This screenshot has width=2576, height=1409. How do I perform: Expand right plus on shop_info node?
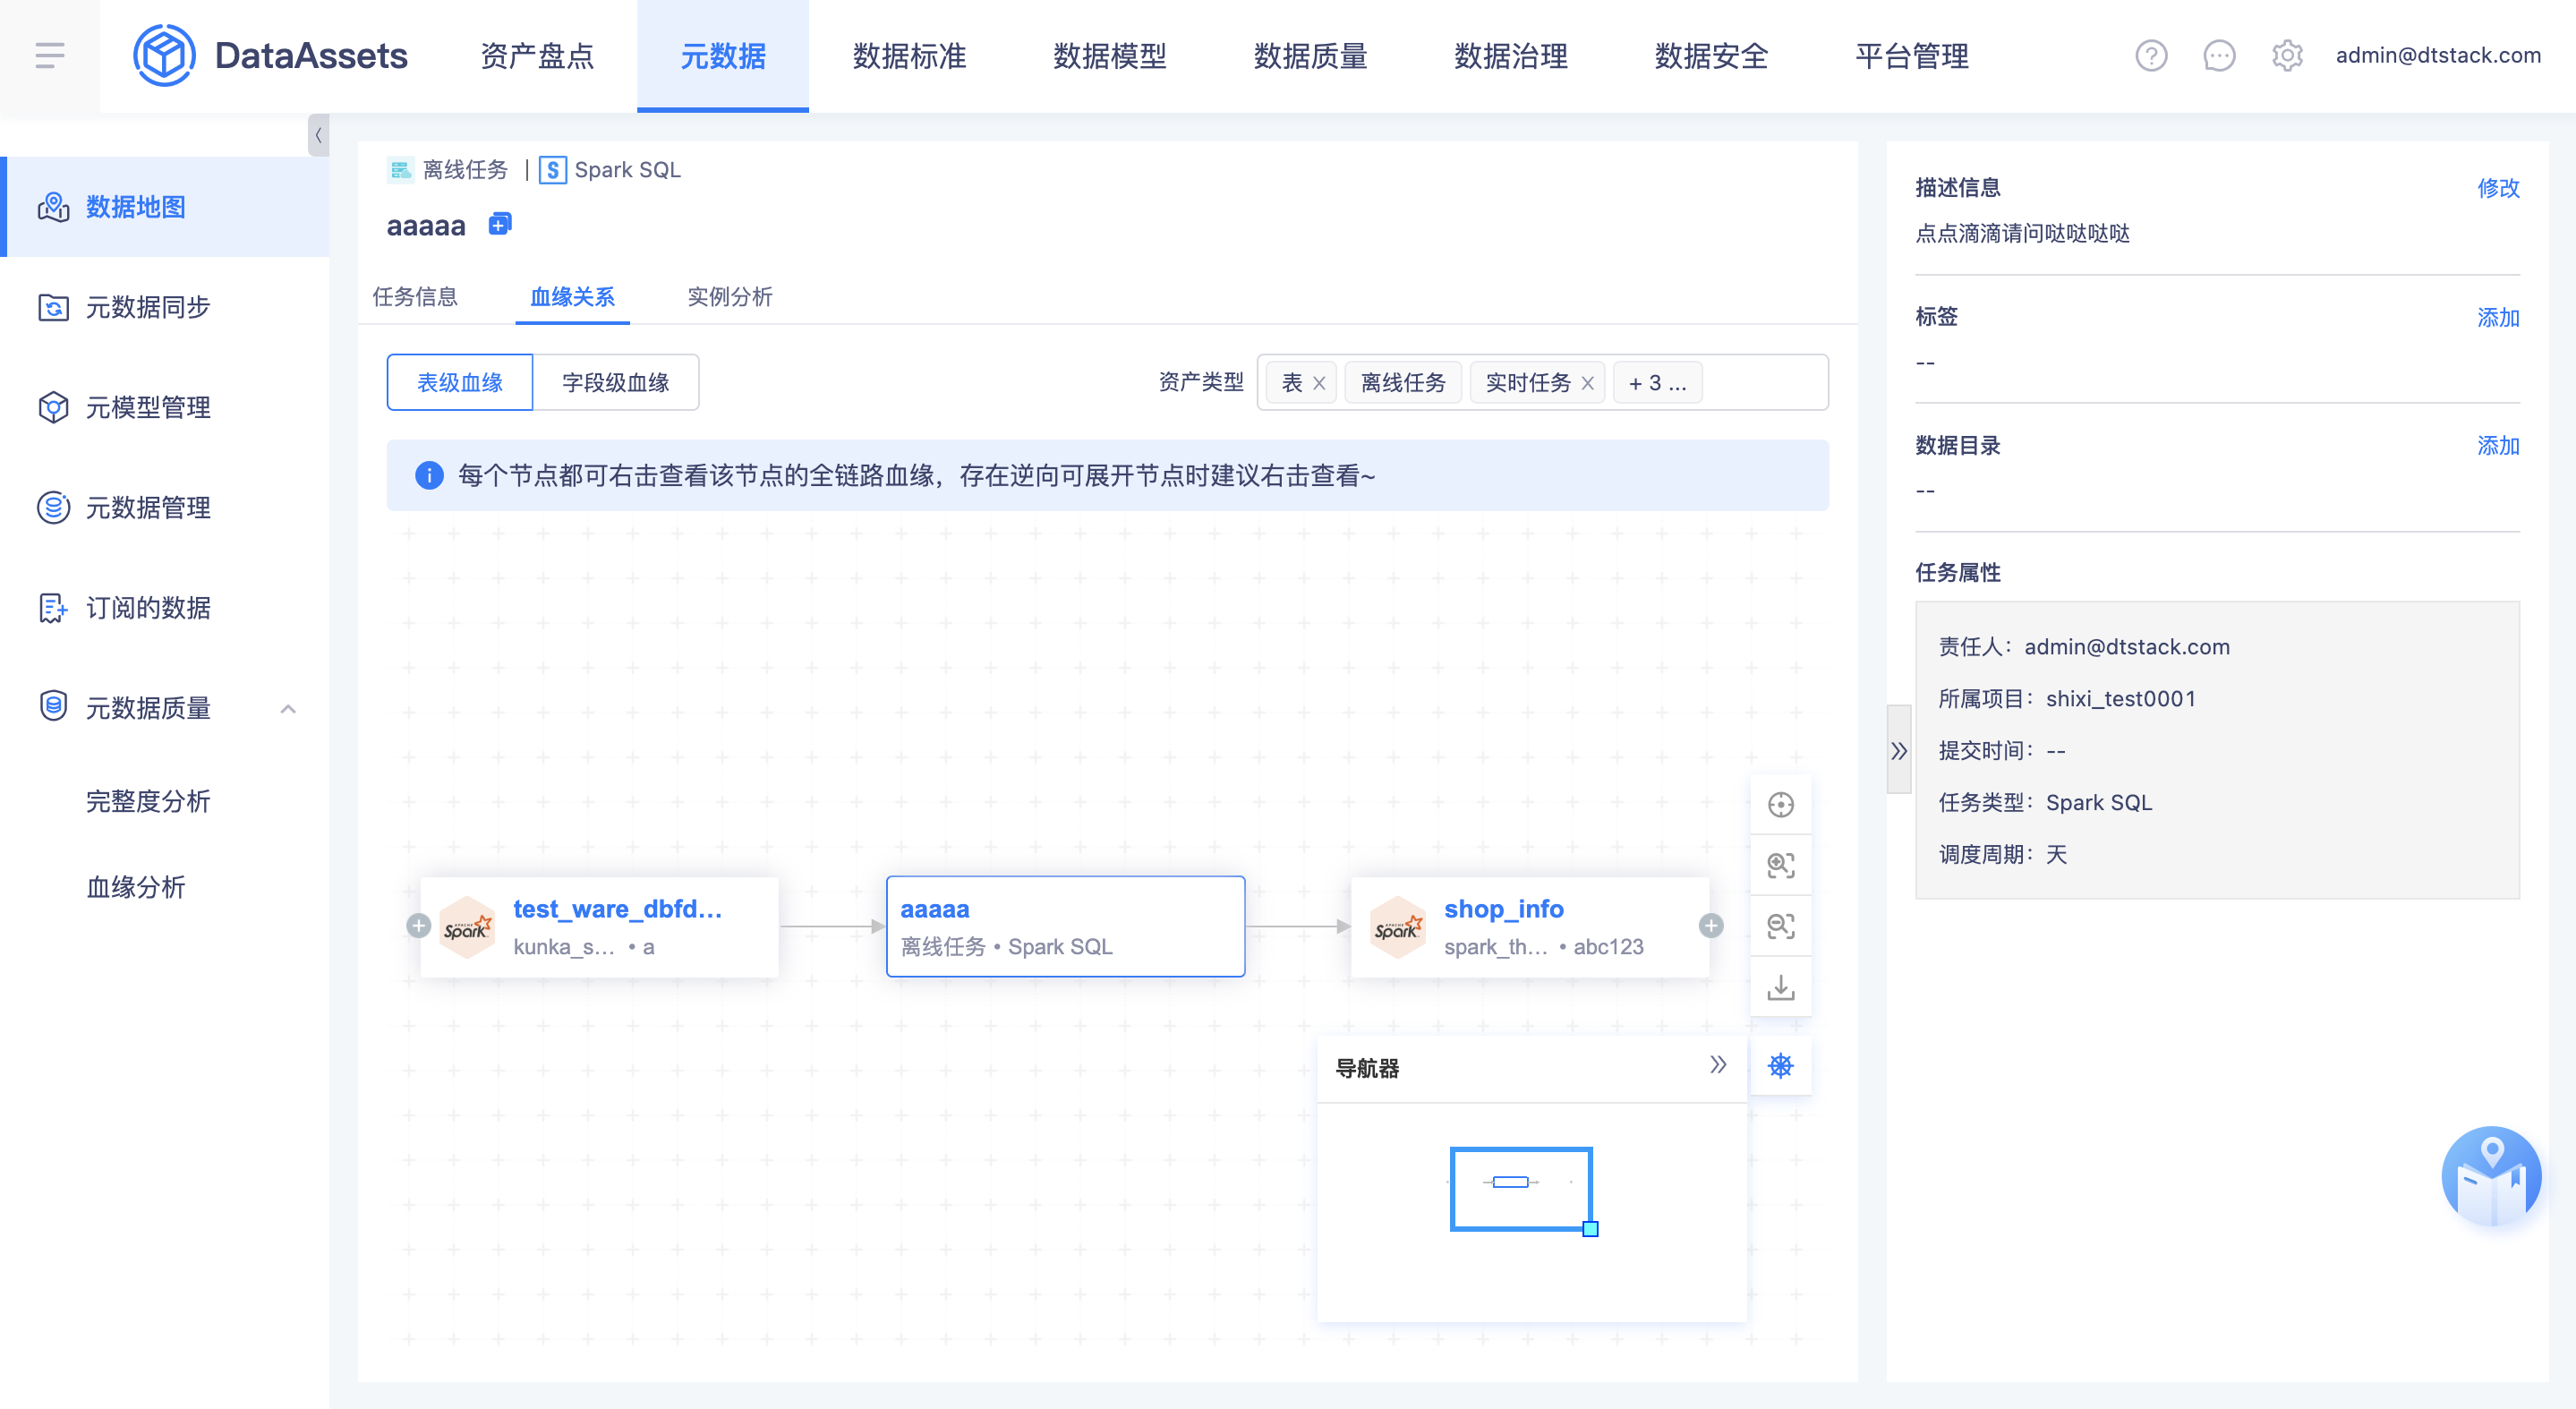(x=1711, y=926)
